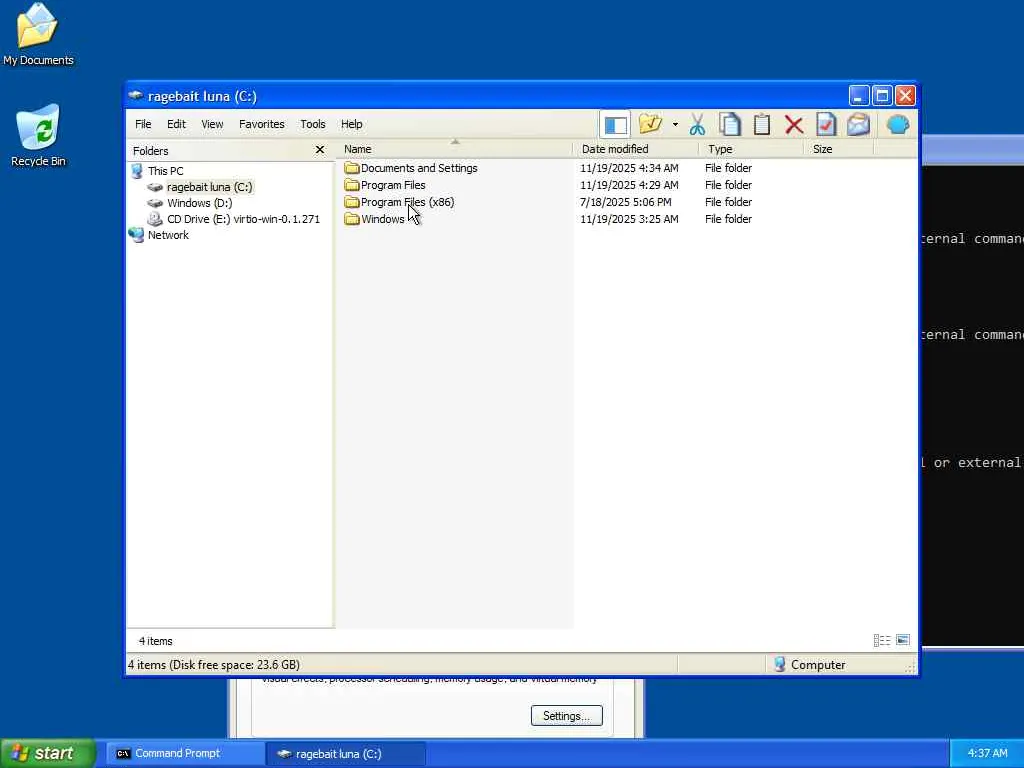Click the 4:37 AM system tray clock
1024x768 pixels.
click(987, 753)
